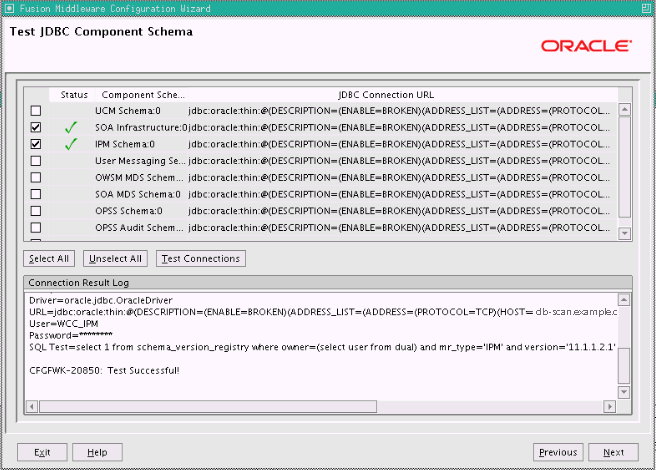Click the CFGFWK-20850: Test Successful! message
This screenshot has height=470, width=656.
tap(104, 371)
